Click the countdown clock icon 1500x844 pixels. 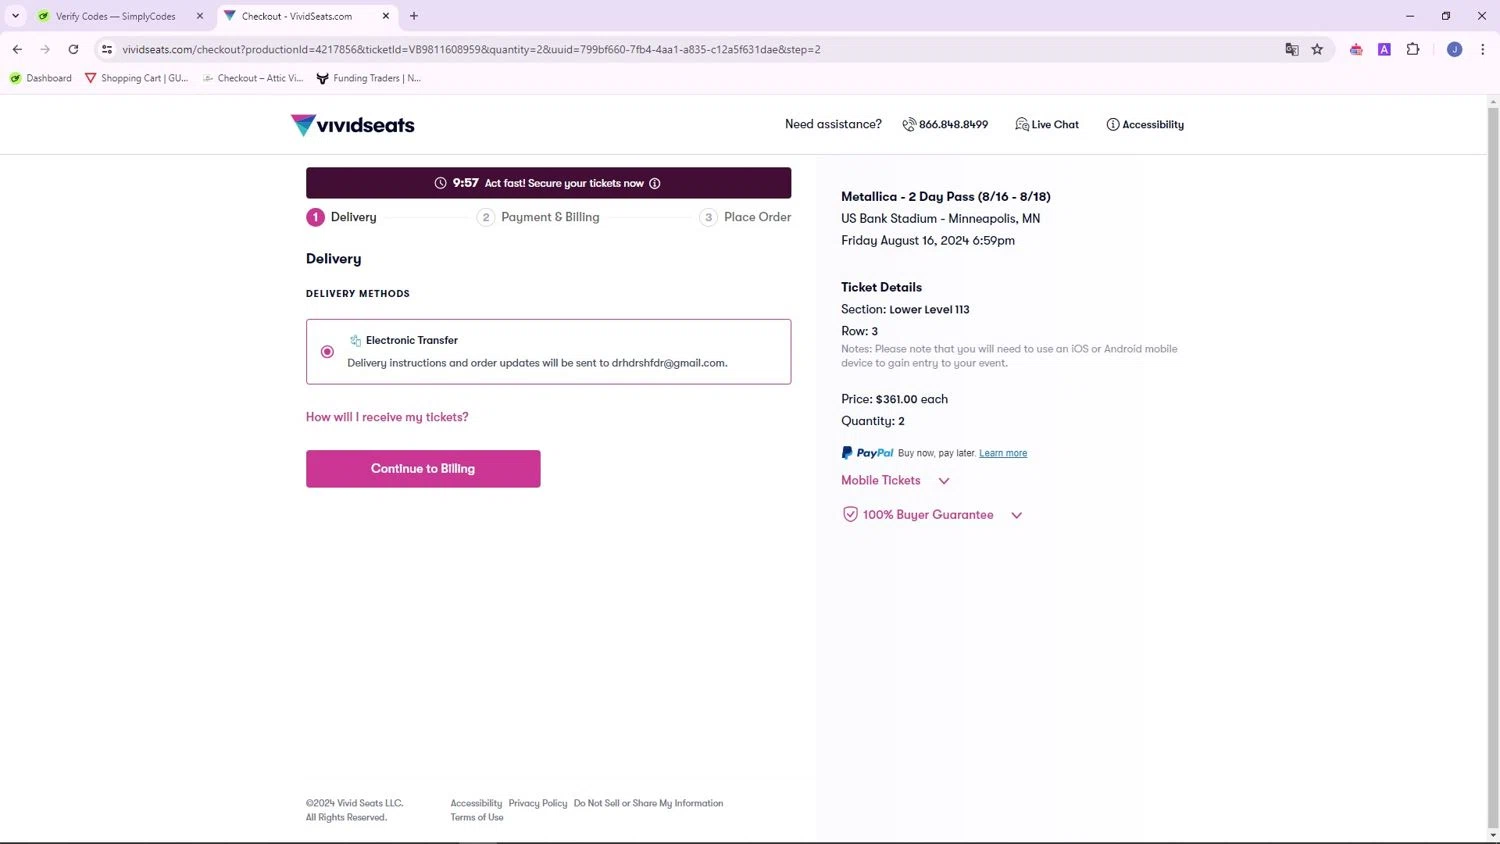tap(440, 183)
